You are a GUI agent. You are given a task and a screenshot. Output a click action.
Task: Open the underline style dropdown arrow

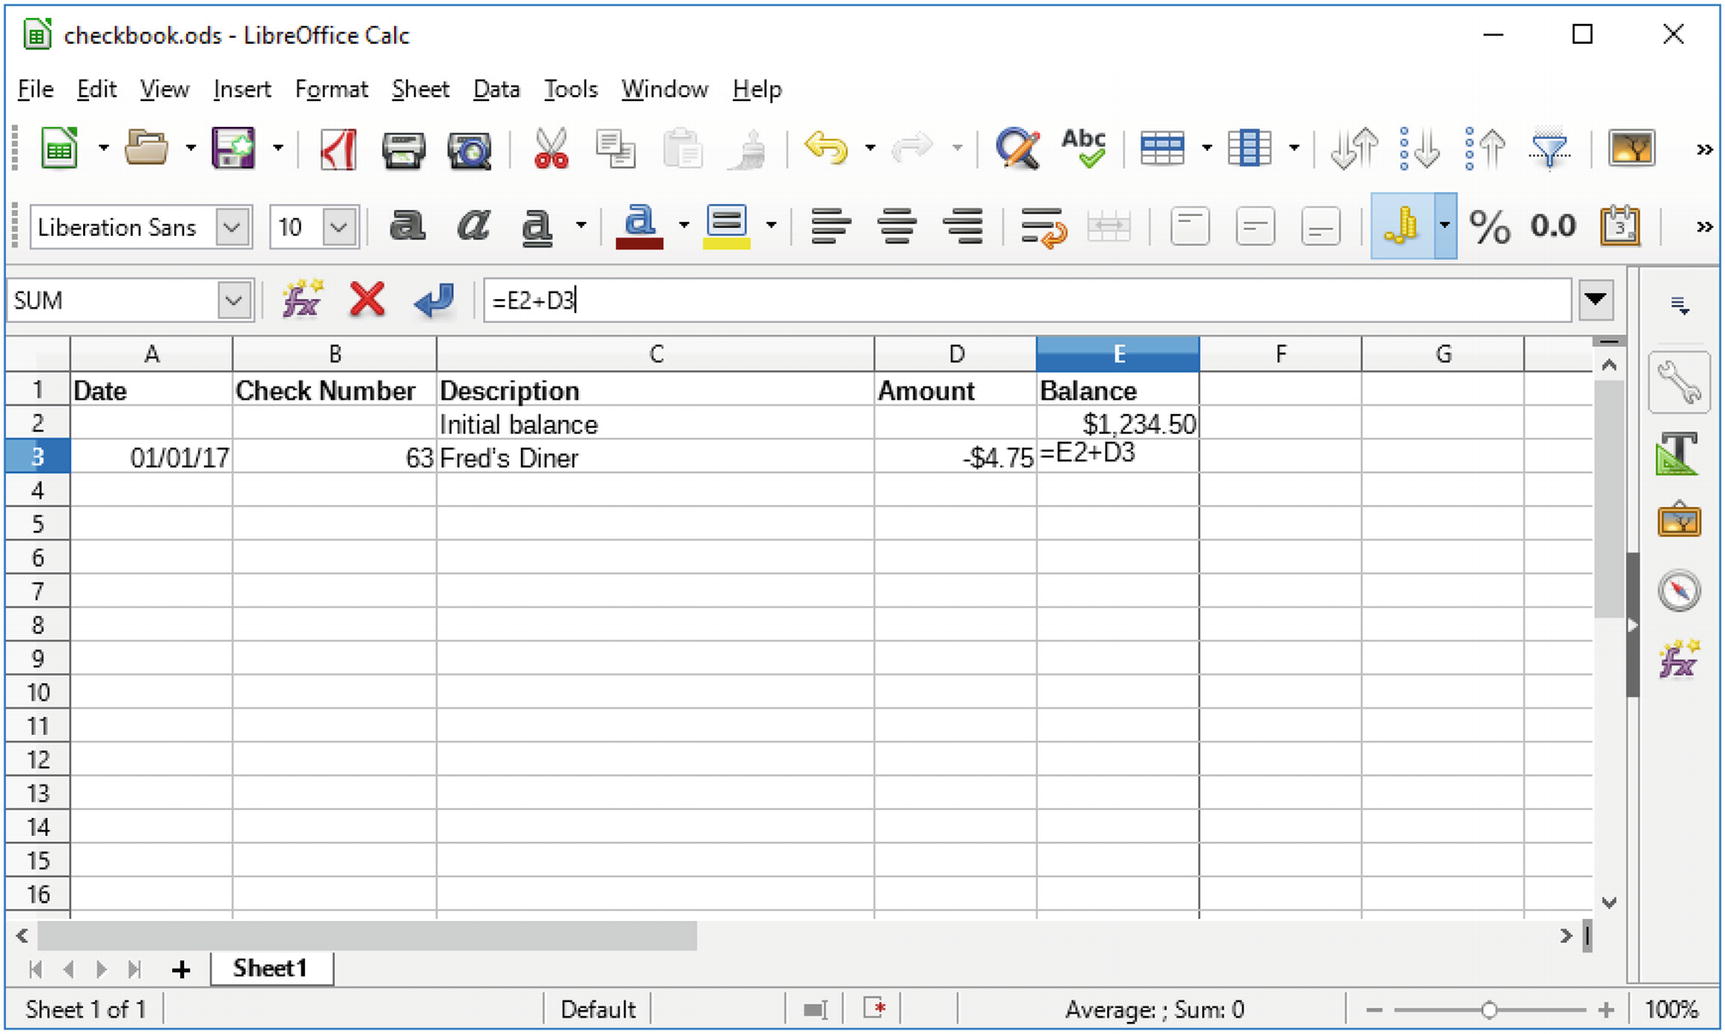point(581,226)
